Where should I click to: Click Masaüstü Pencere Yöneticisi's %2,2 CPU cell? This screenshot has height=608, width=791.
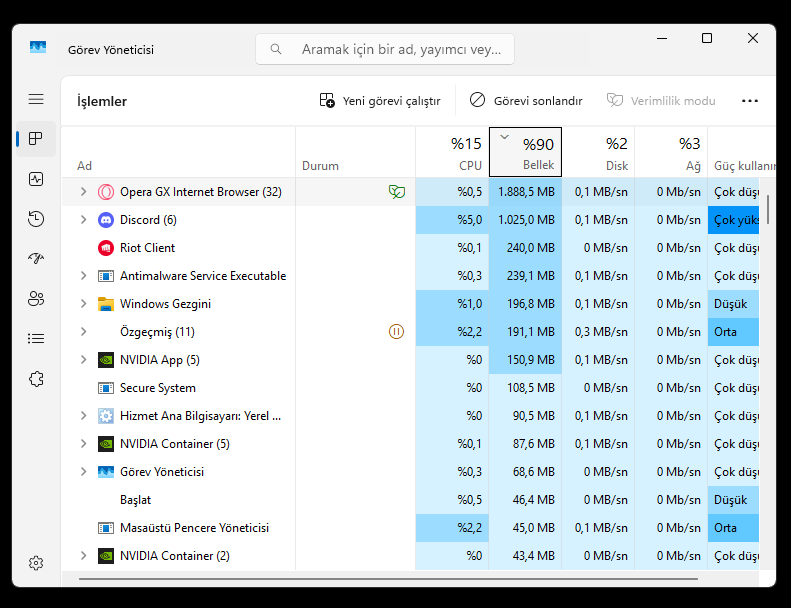452,528
